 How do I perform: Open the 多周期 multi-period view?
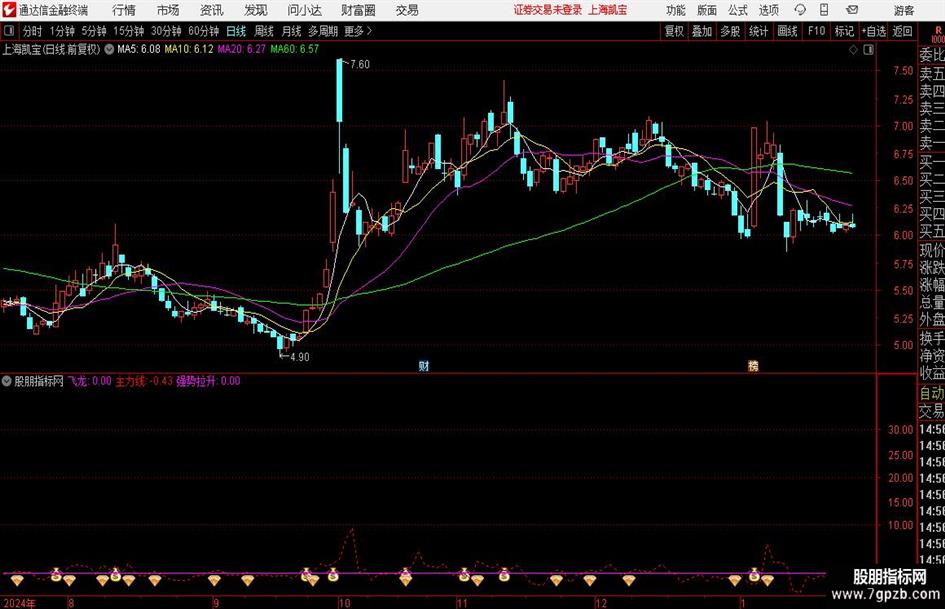coord(323,31)
